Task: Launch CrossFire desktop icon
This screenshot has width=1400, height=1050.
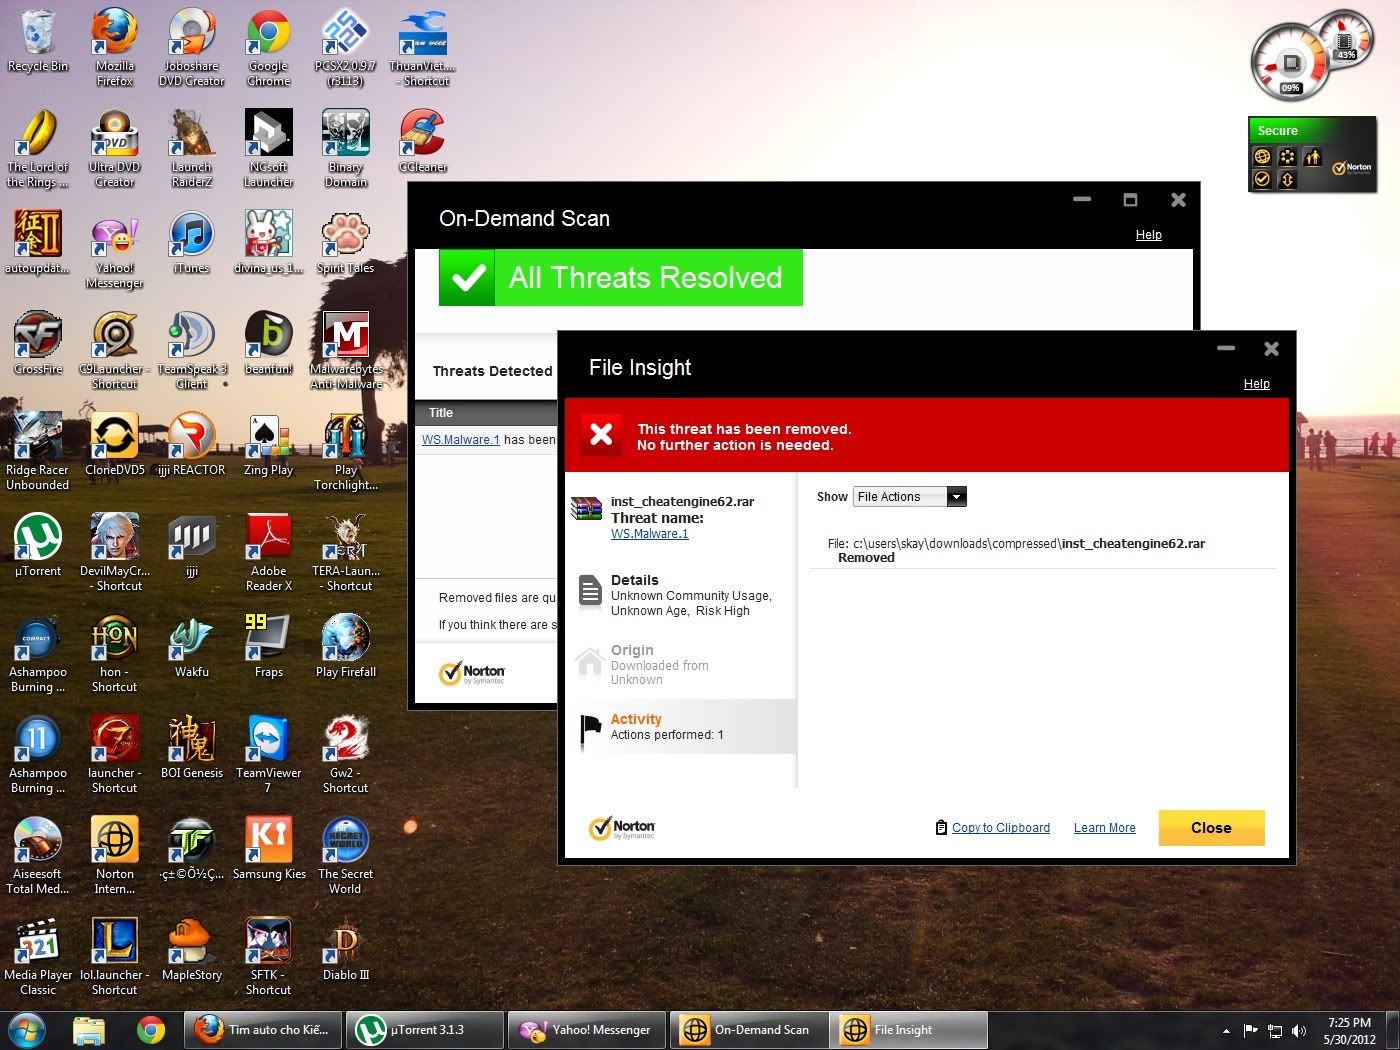Action: click(38, 342)
